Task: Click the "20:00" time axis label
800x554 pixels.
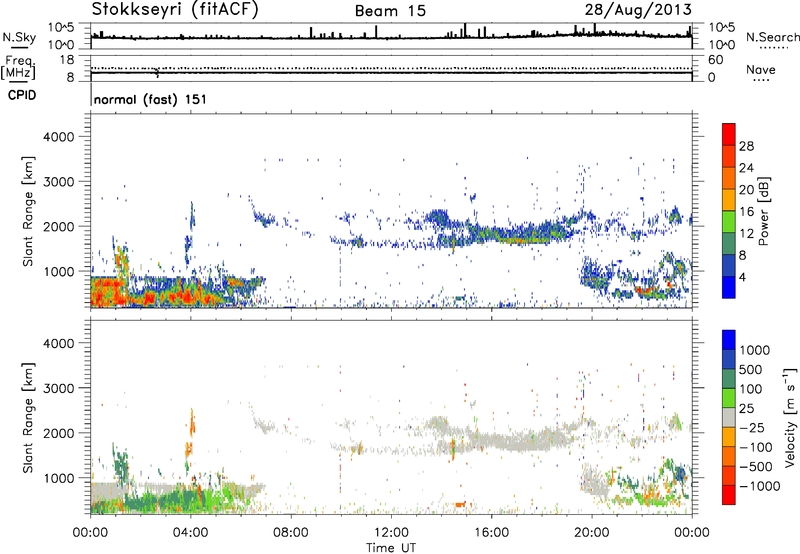Action: (x=592, y=533)
